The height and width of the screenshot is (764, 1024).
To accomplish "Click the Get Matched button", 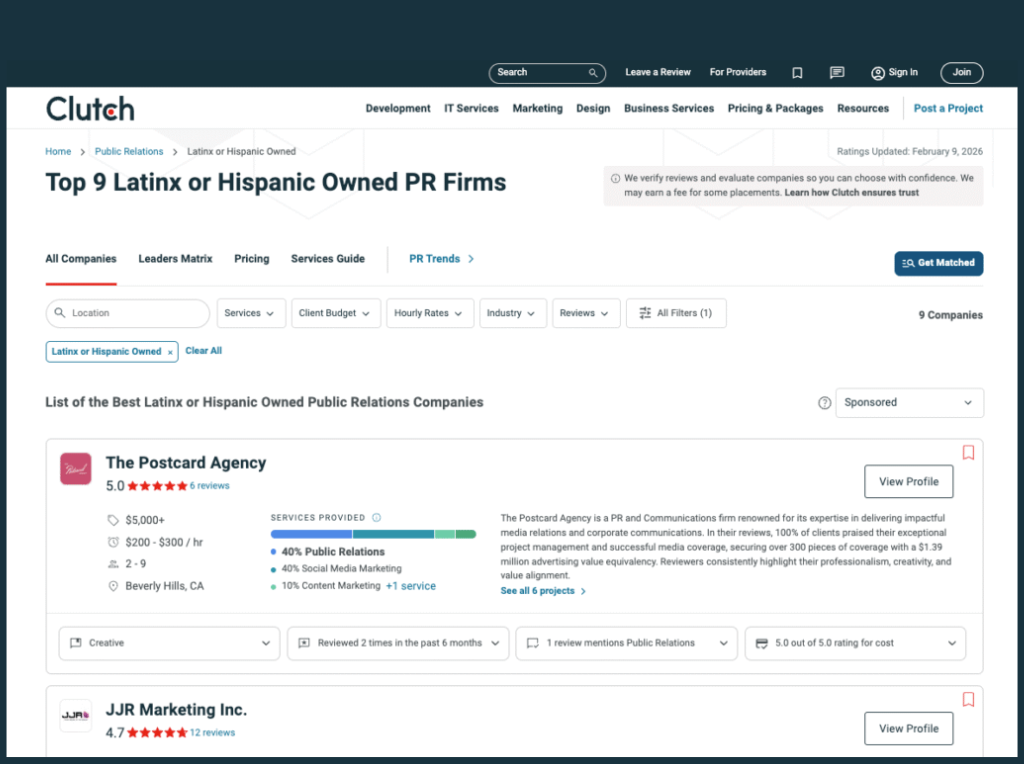I will [x=938, y=263].
